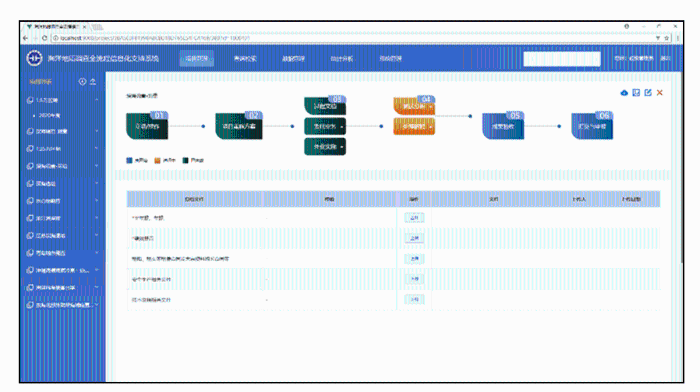Image resolution: width=700 pixels, height=392 pixels.
Task: Collapse the first expanded sidebar tree group
Action: tap(96, 100)
